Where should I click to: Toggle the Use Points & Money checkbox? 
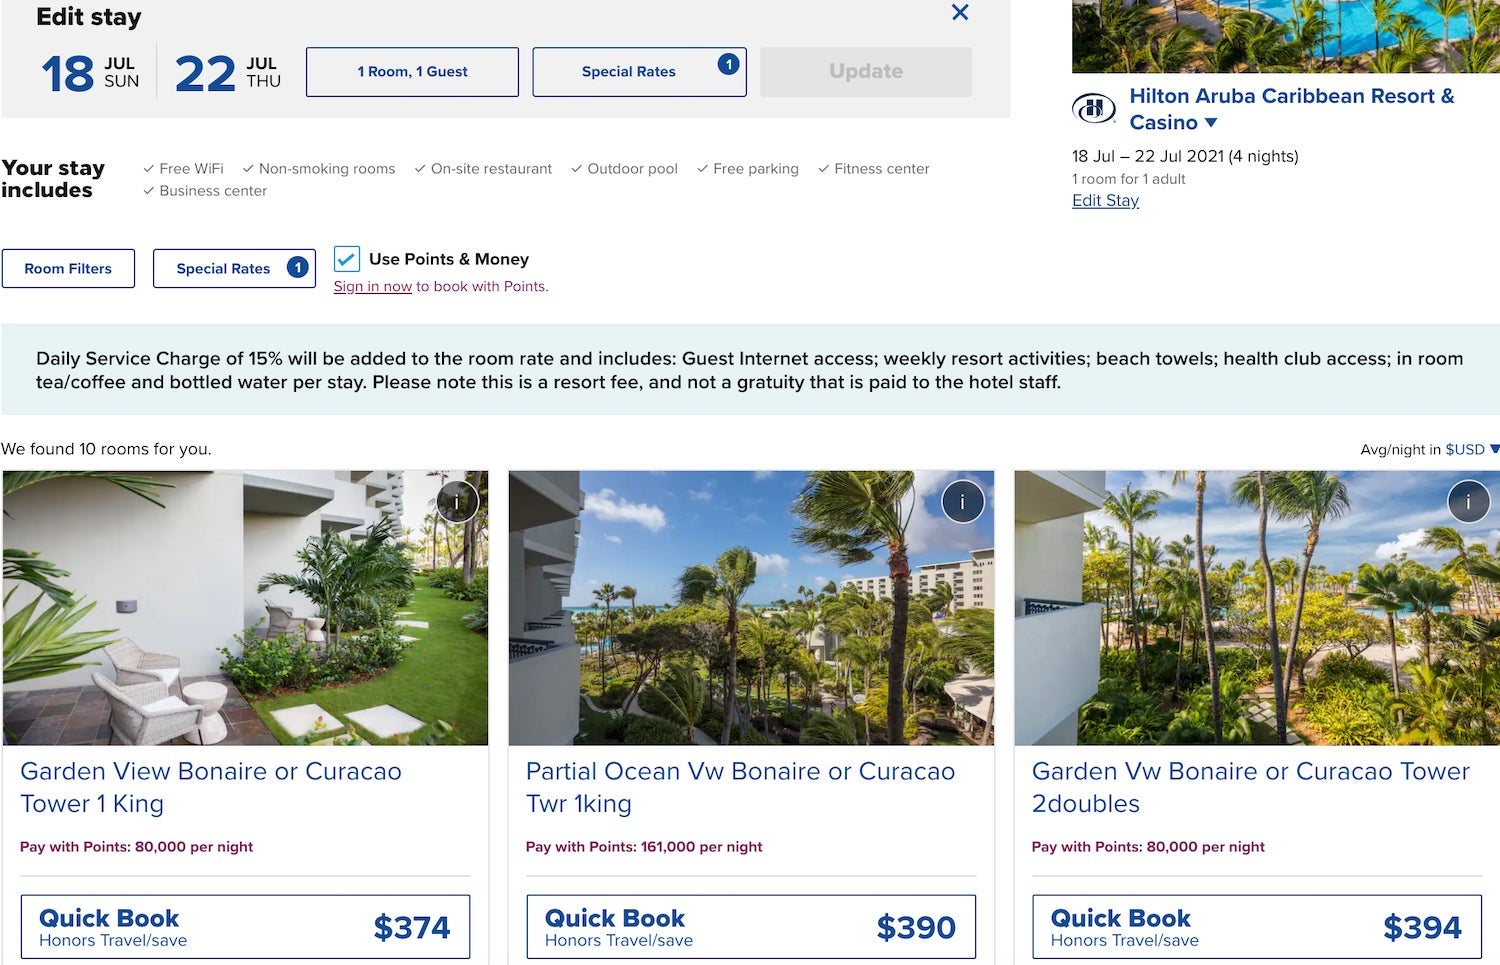[346, 259]
